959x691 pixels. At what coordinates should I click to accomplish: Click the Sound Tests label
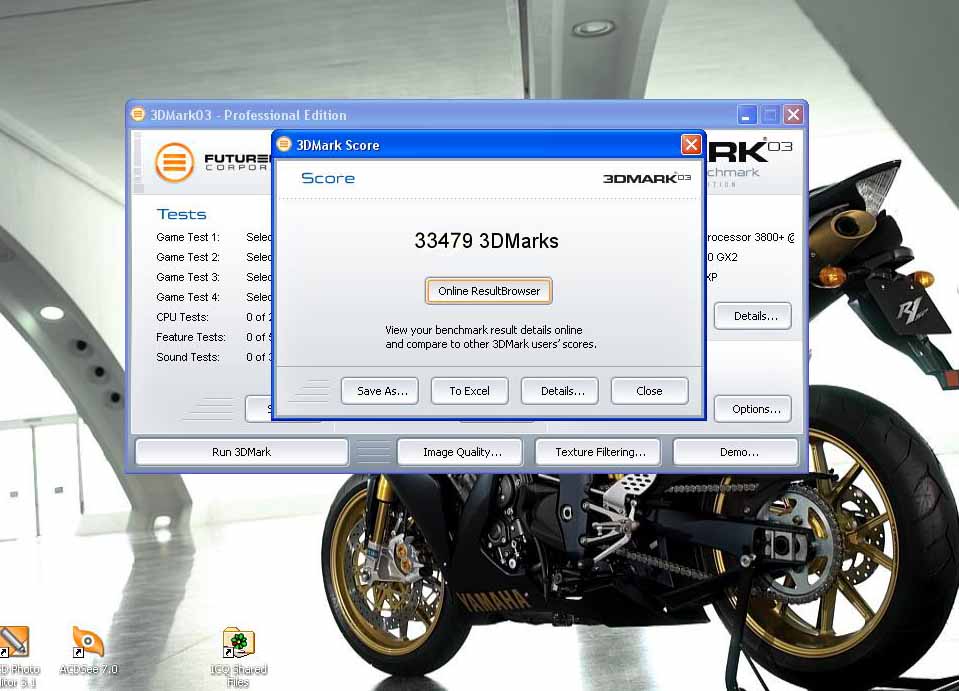click(188, 357)
